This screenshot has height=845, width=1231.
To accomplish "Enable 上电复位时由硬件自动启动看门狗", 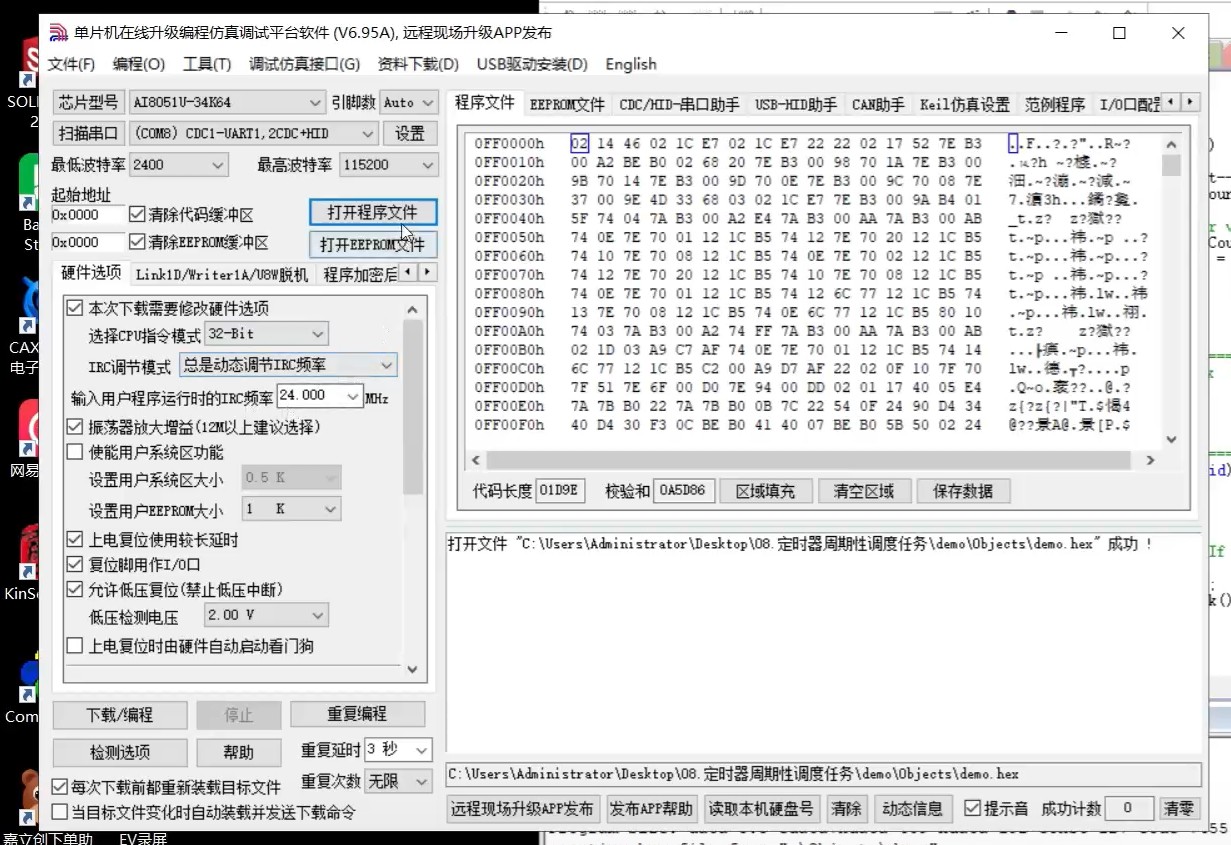I will click(x=75, y=646).
